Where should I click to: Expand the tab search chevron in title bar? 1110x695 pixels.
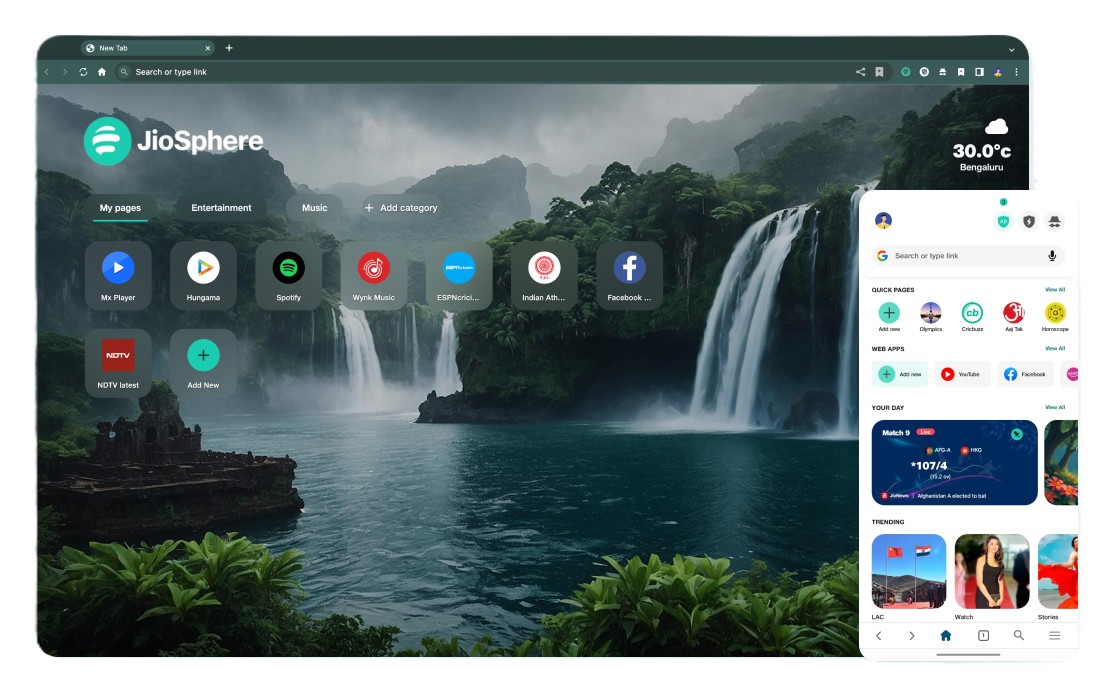tap(1011, 49)
